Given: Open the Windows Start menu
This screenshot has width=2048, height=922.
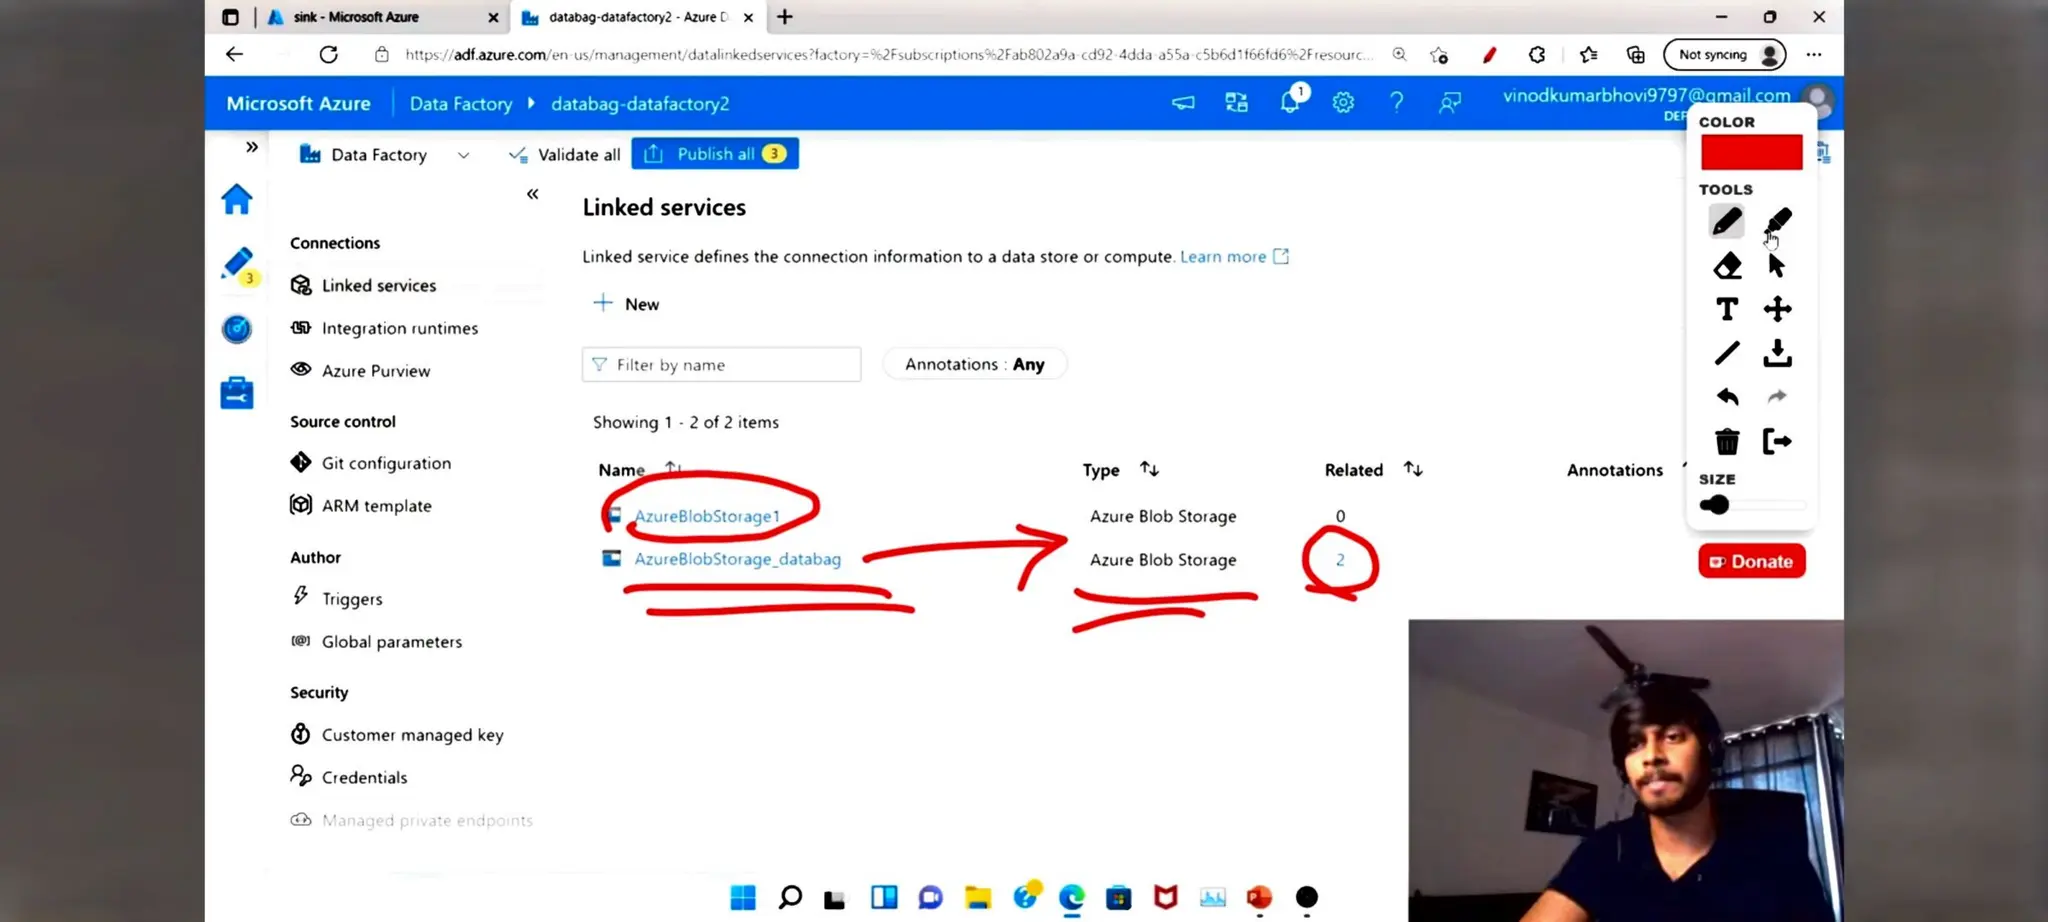Looking at the screenshot, I should click(743, 898).
